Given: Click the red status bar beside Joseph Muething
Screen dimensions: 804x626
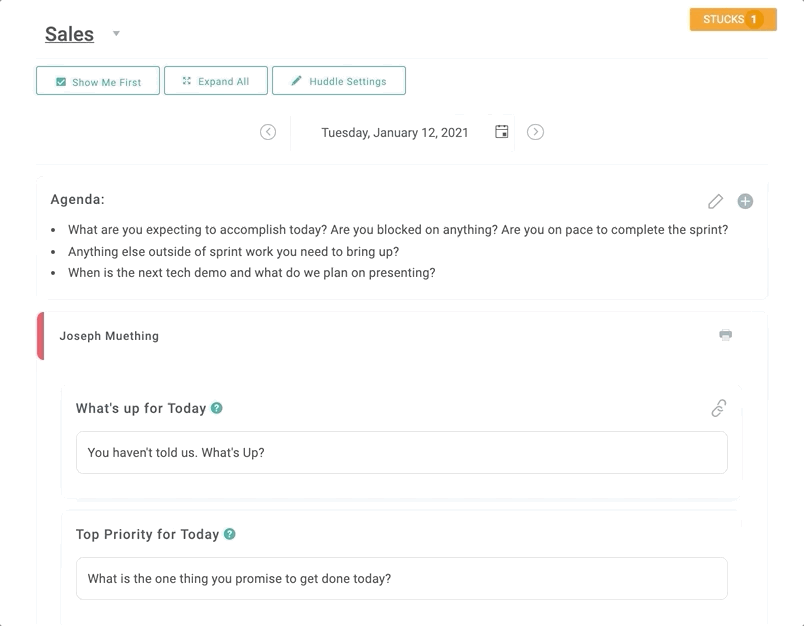Looking at the screenshot, I should 41,336.
